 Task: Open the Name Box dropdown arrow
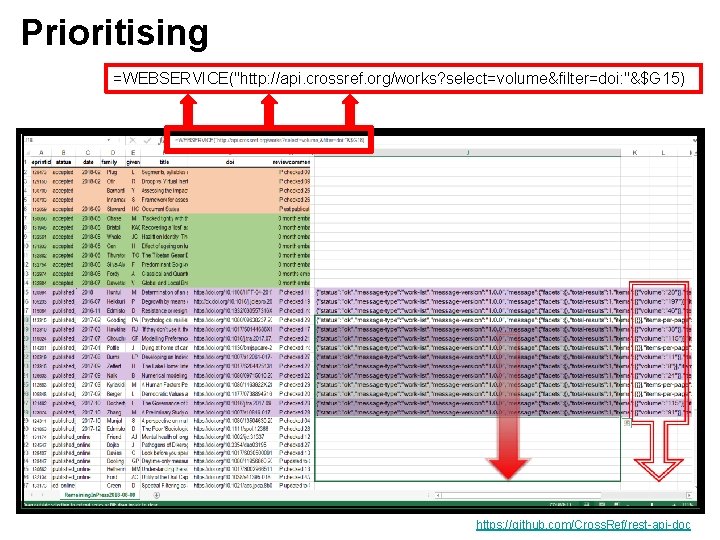point(109,140)
